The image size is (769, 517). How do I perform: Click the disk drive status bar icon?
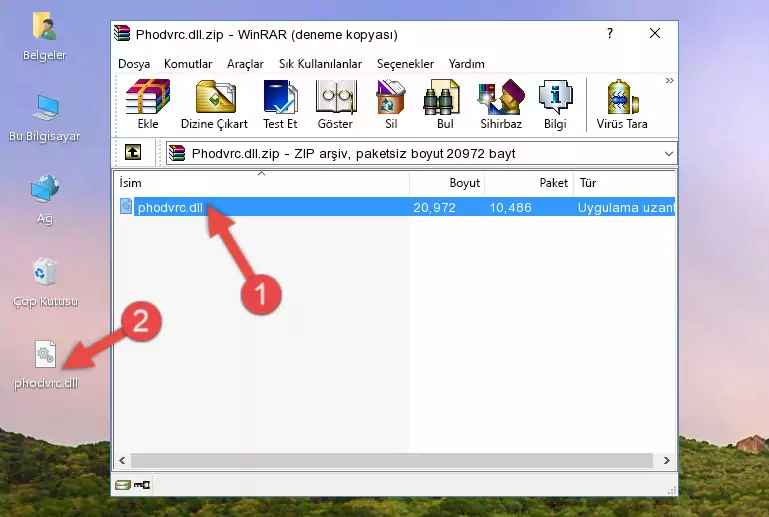coord(123,485)
